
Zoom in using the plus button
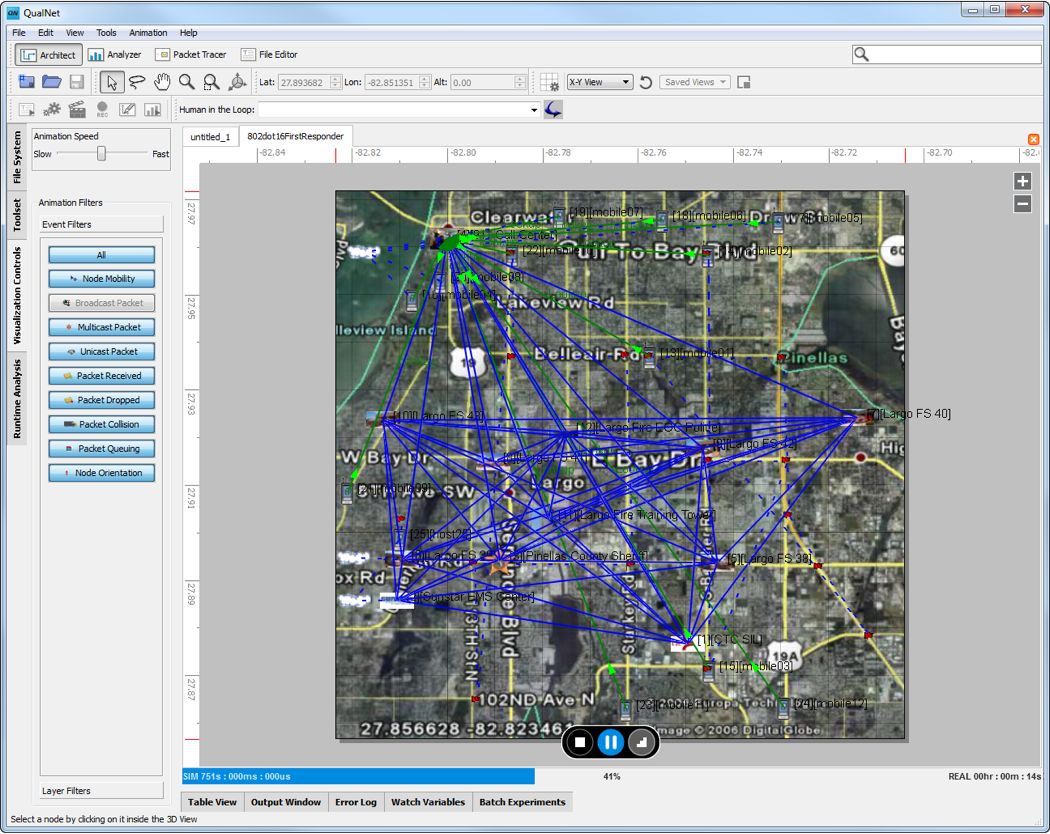[x=1022, y=181]
